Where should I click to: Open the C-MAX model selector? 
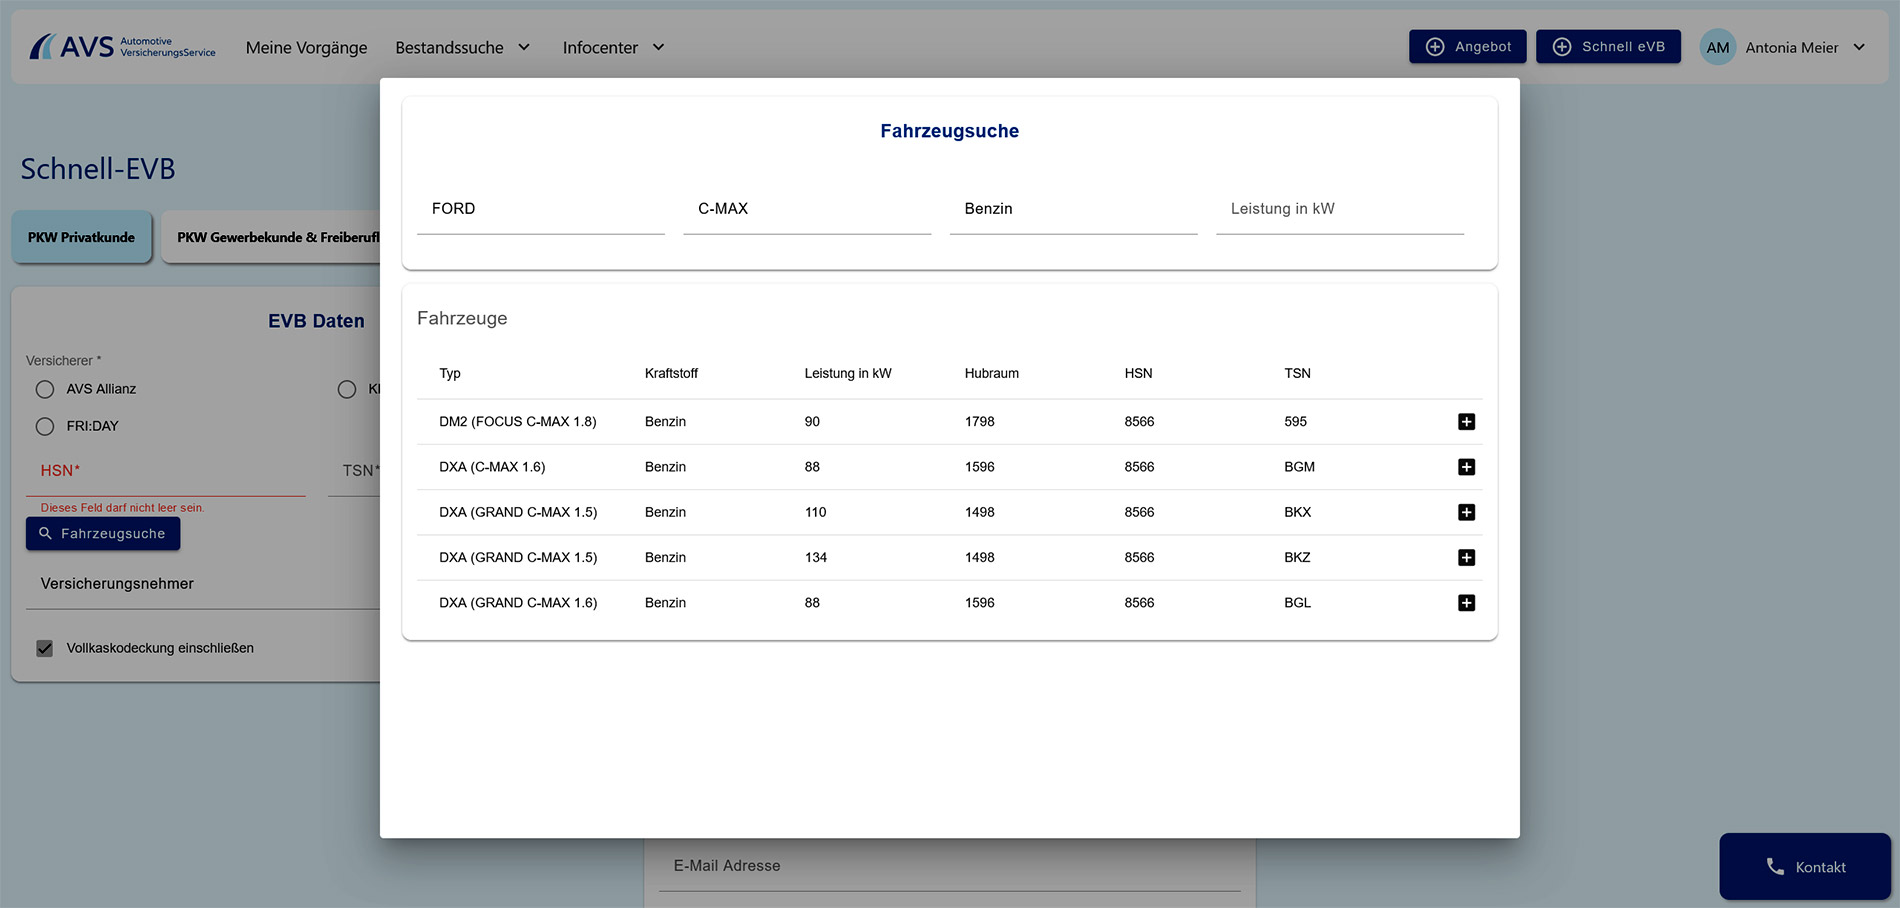(807, 209)
